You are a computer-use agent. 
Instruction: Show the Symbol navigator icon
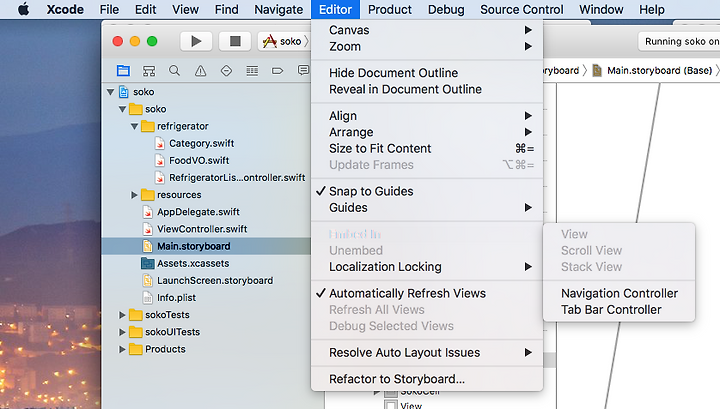click(149, 71)
